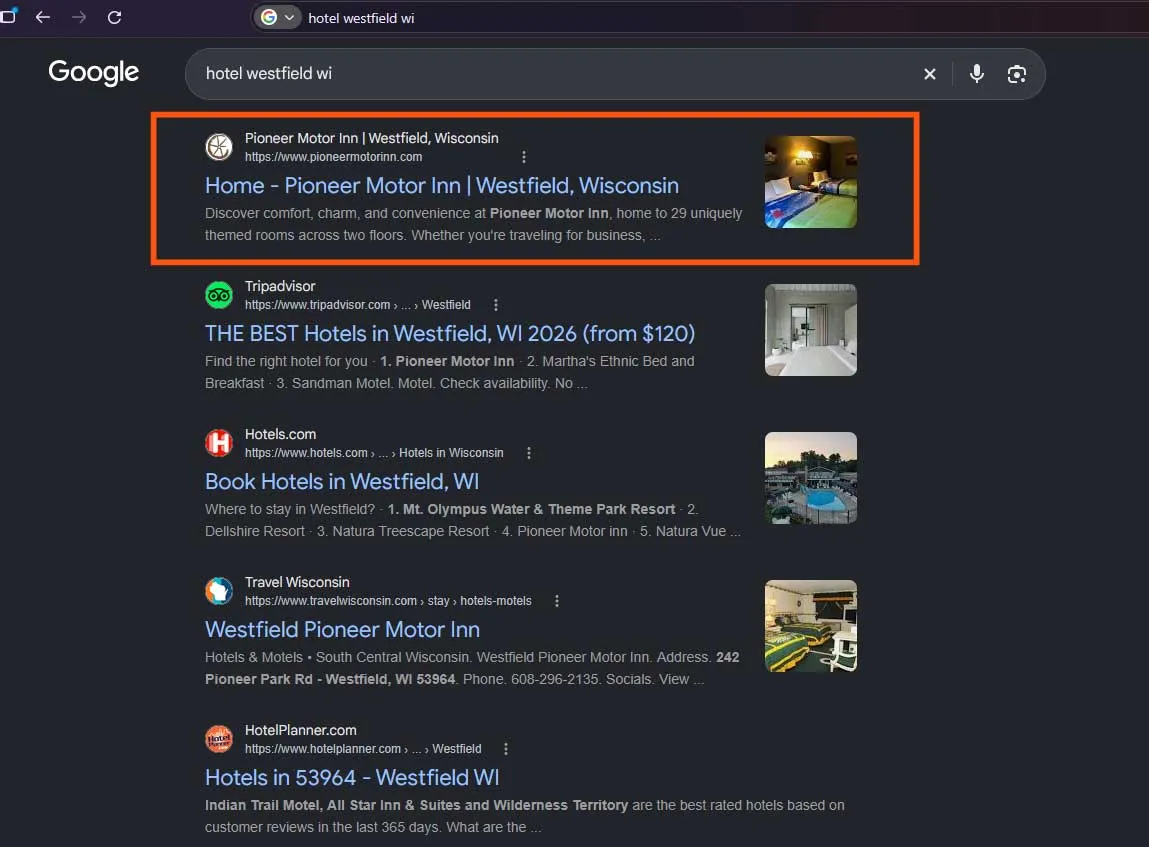The height and width of the screenshot is (847, 1149).
Task: Open Hotels in 53964 - Westfield WI link
Action: 352,777
